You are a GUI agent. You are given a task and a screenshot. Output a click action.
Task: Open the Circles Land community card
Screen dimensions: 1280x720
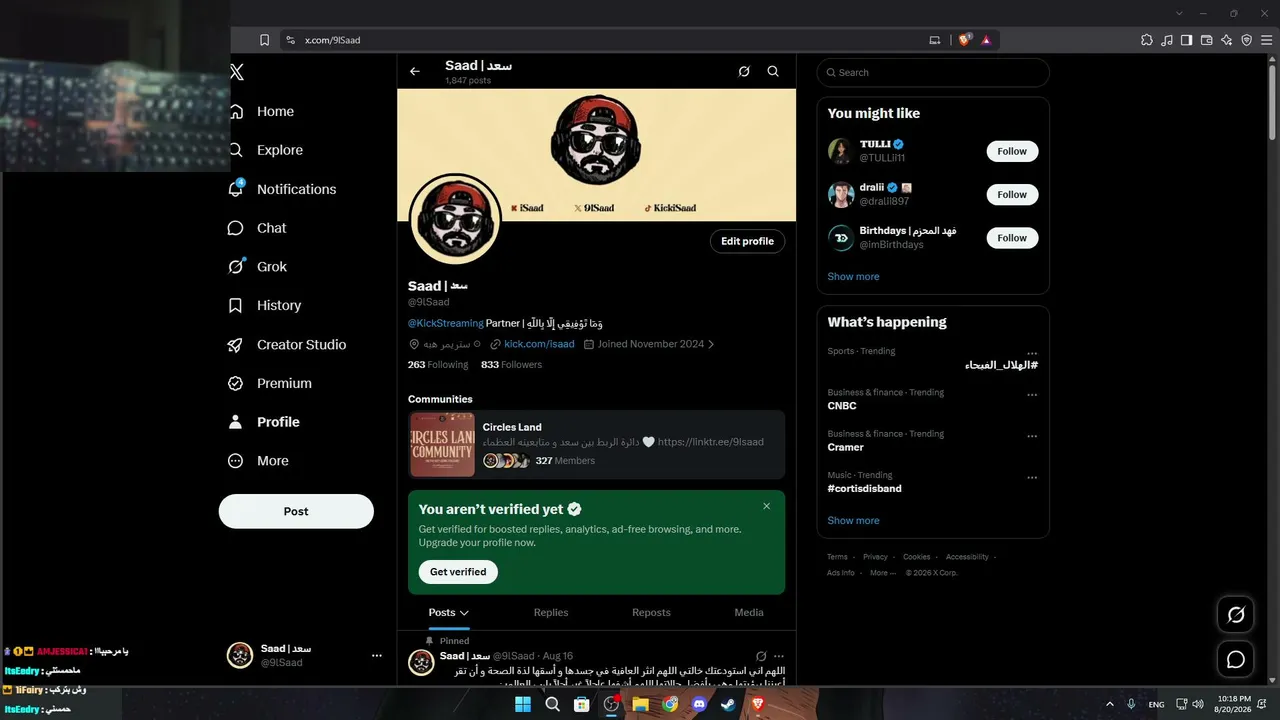[596, 445]
